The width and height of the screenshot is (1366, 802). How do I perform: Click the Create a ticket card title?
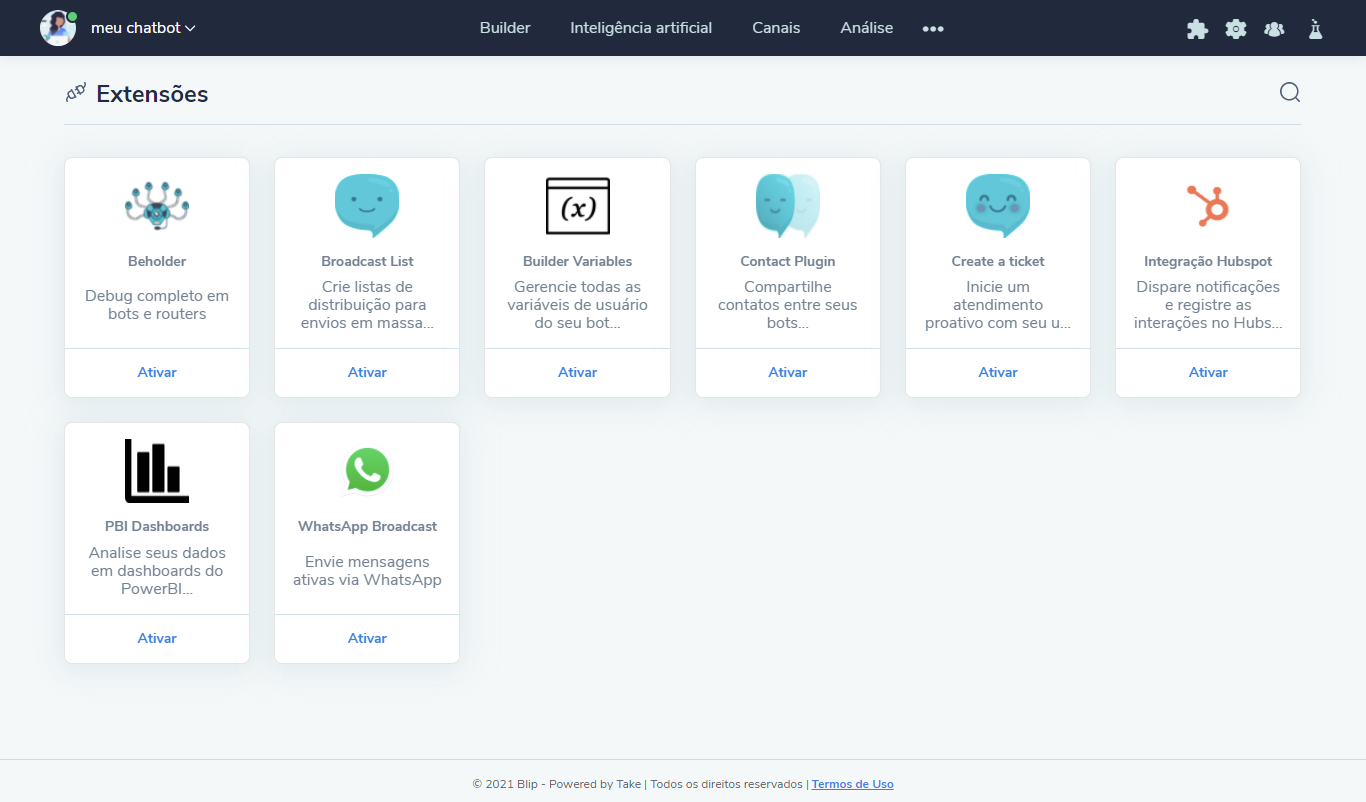(998, 261)
